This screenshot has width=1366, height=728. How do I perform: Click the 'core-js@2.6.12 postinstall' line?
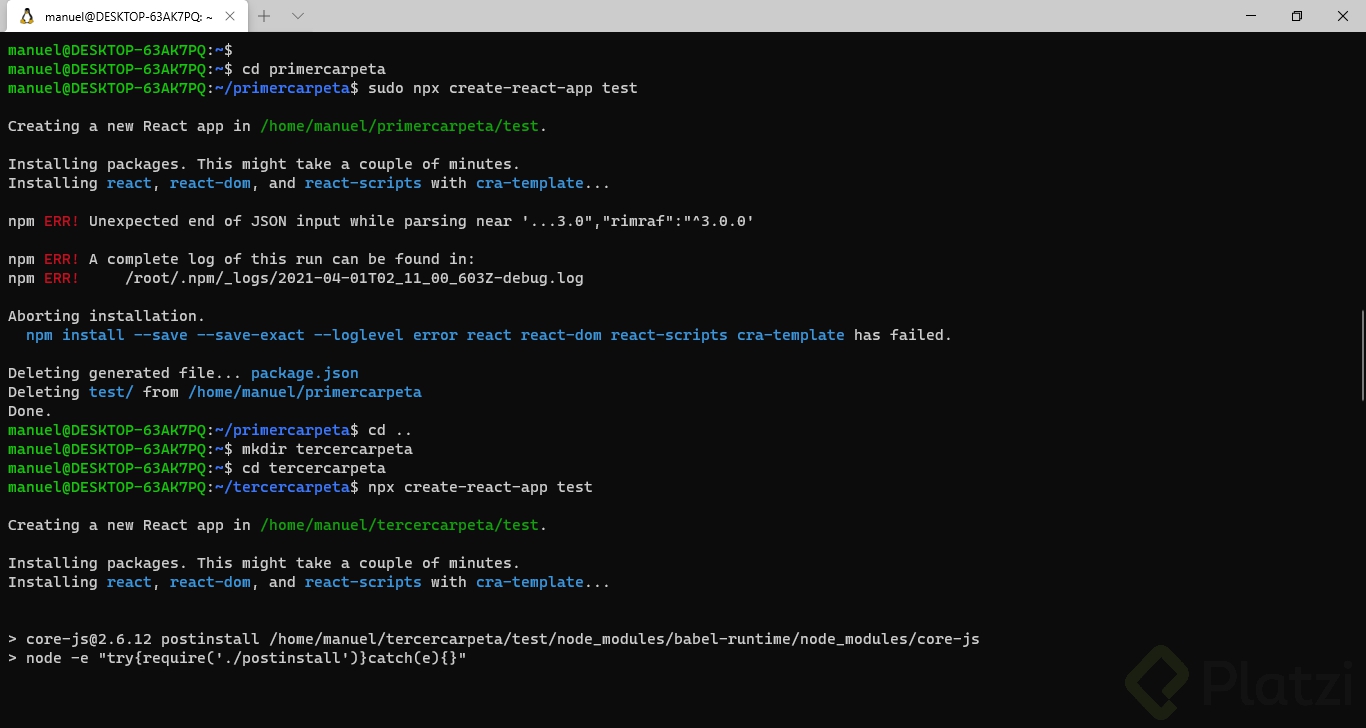494,639
